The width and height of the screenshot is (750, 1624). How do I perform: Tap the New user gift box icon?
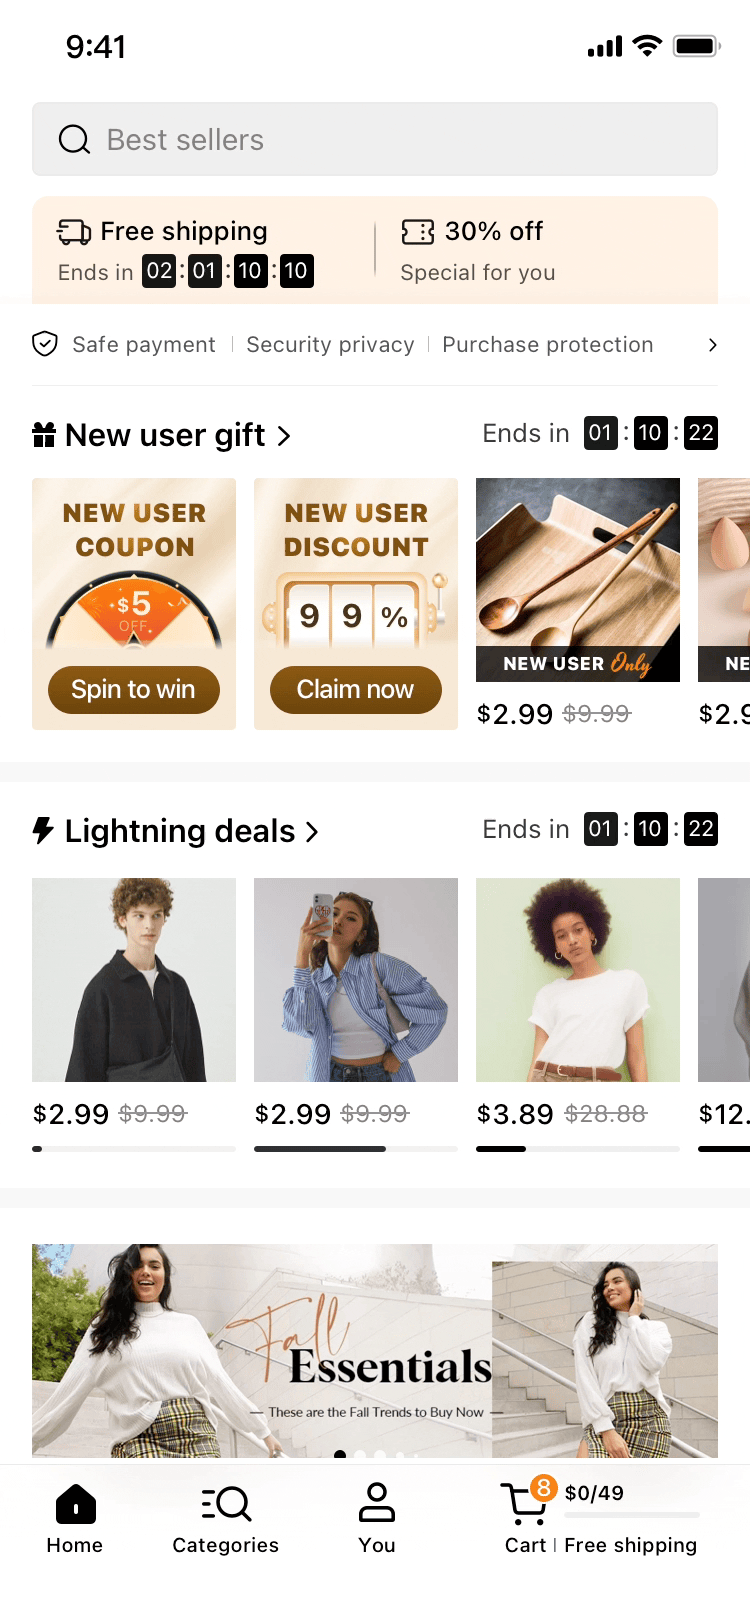point(44,435)
